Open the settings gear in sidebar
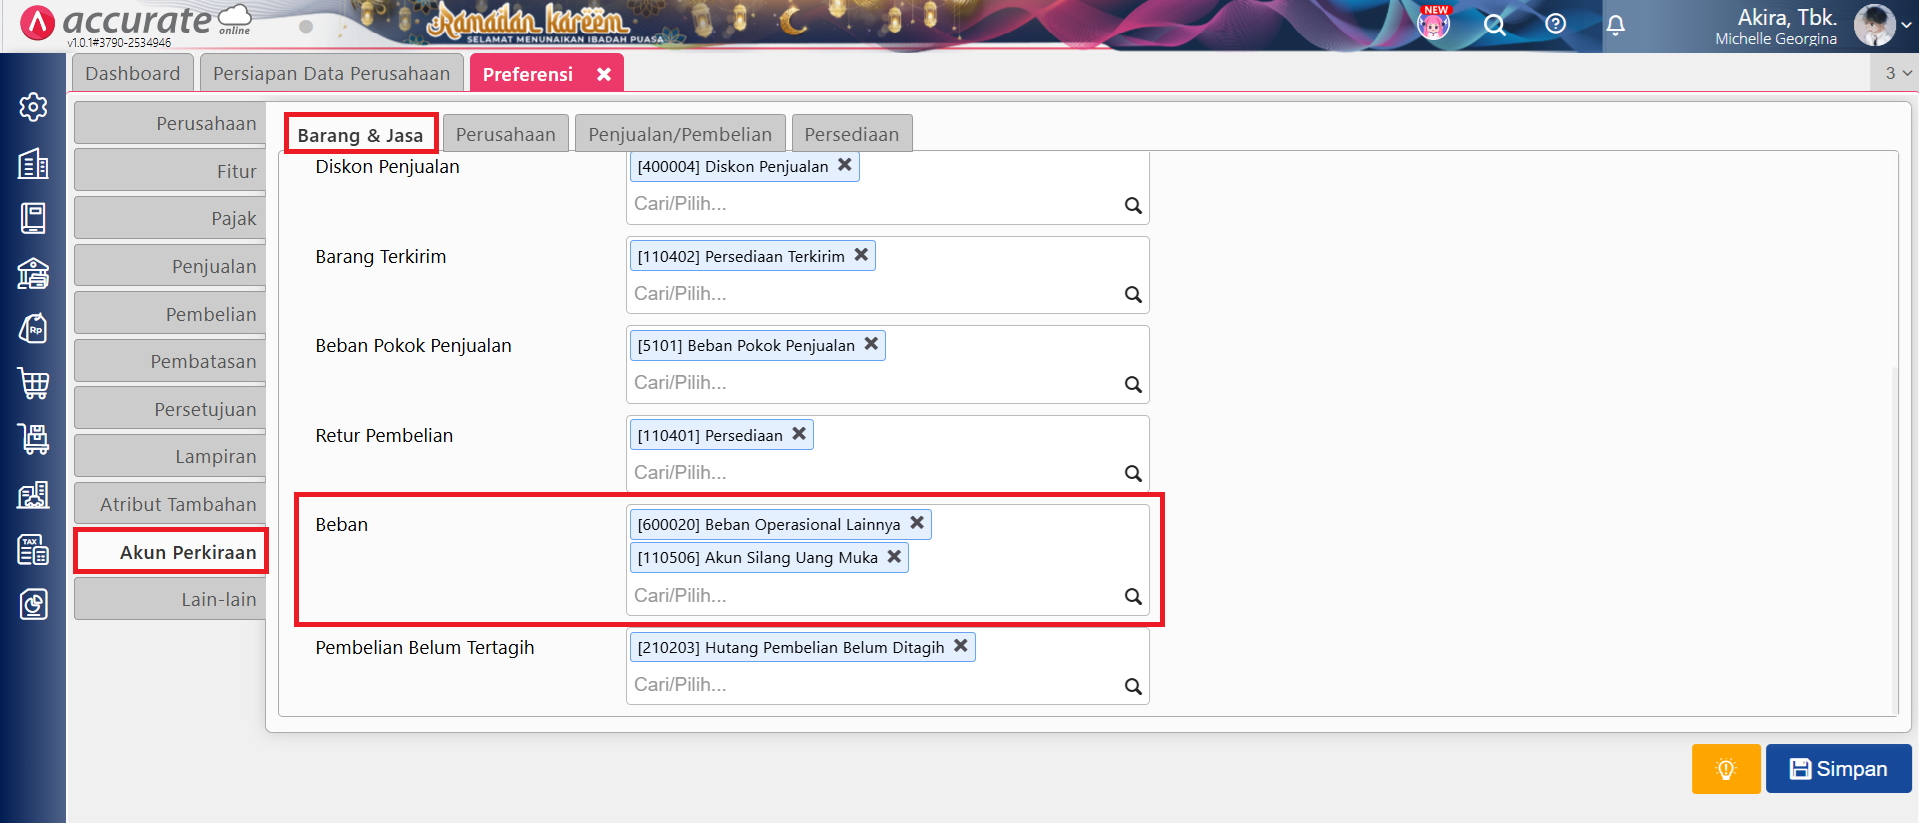1919x823 pixels. (x=33, y=107)
